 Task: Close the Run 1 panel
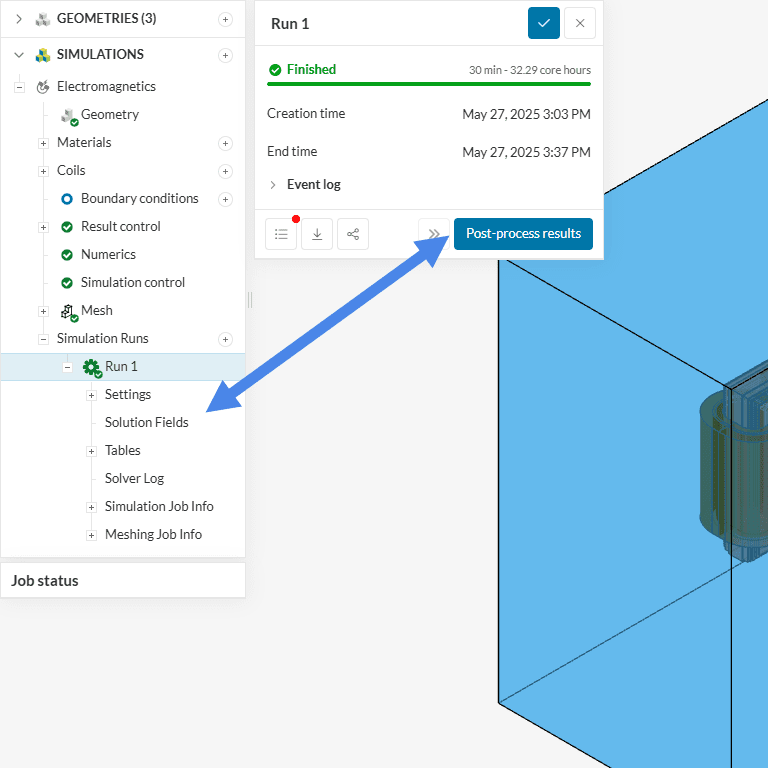580,23
